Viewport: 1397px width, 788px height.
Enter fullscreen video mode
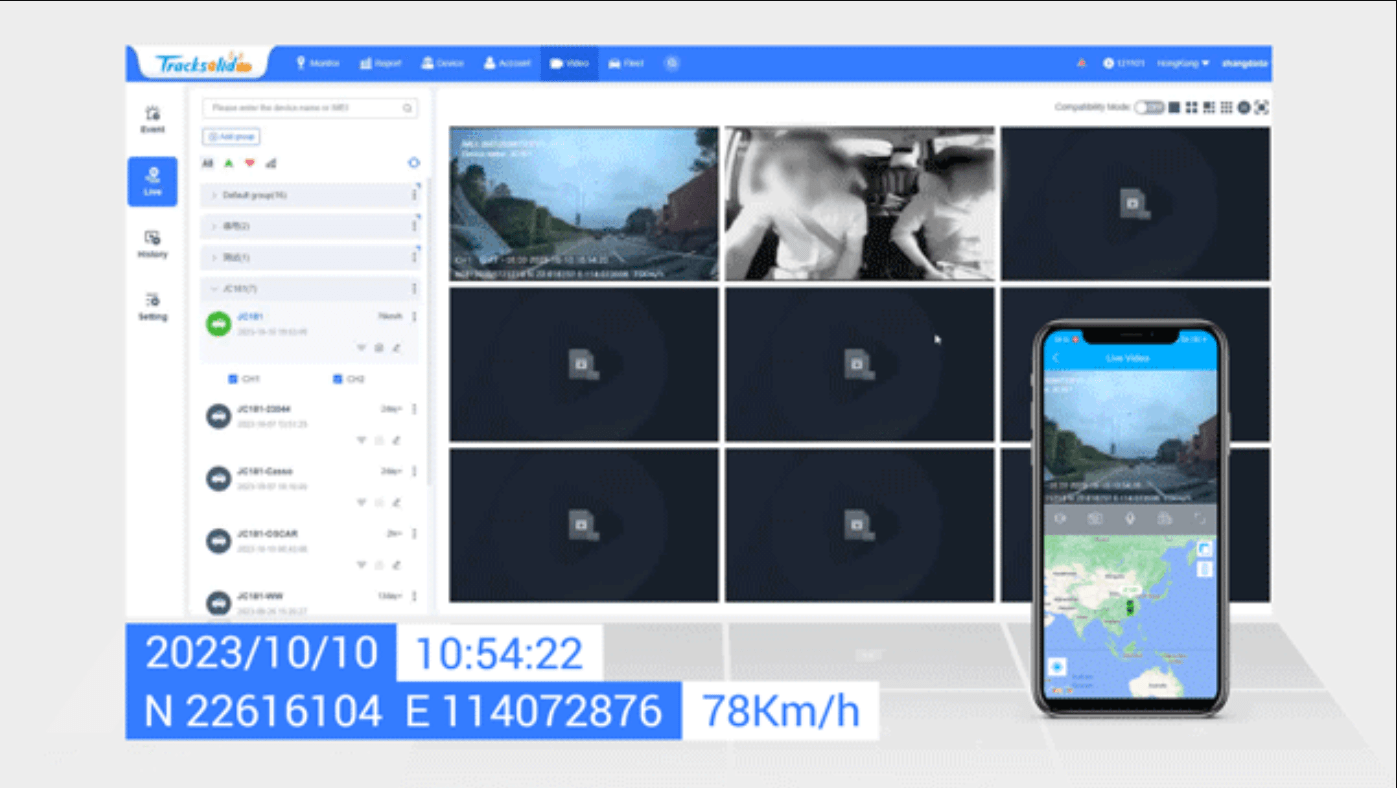(1262, 107)
